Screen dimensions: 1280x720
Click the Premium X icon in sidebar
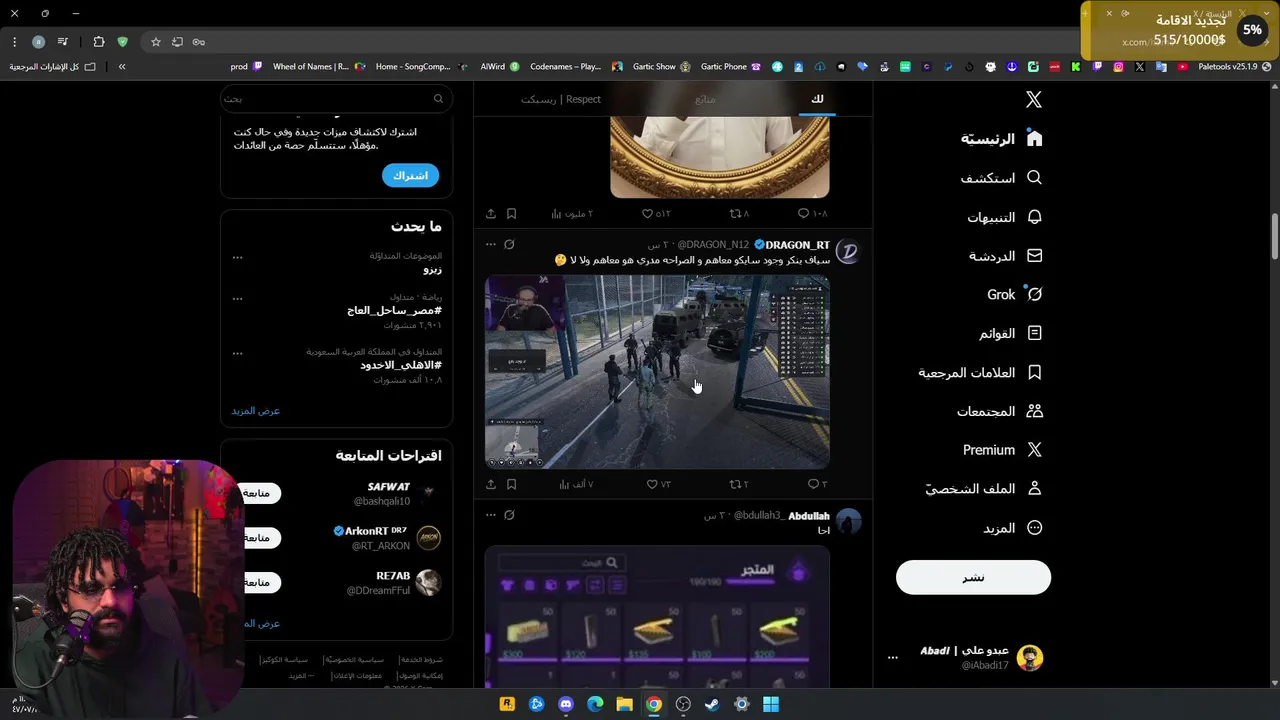coord(1035,450)
